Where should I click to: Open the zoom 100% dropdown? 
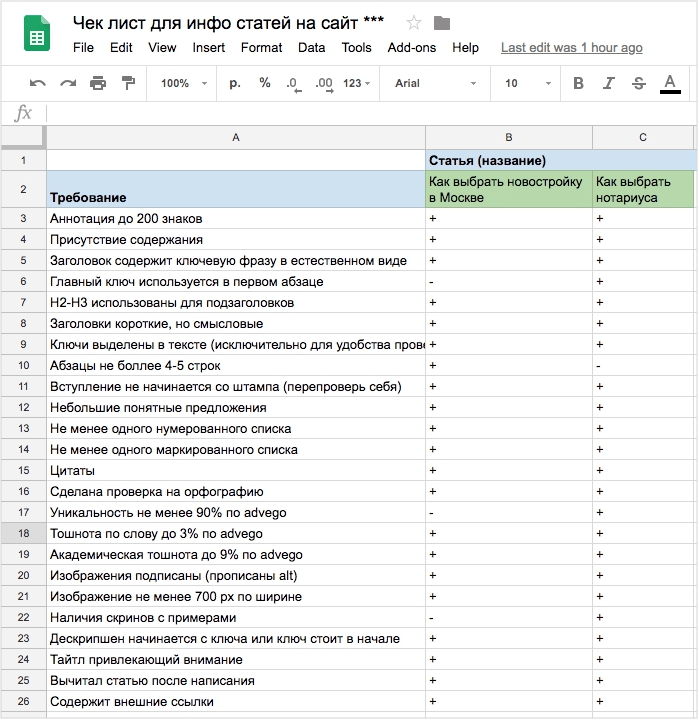181,83
